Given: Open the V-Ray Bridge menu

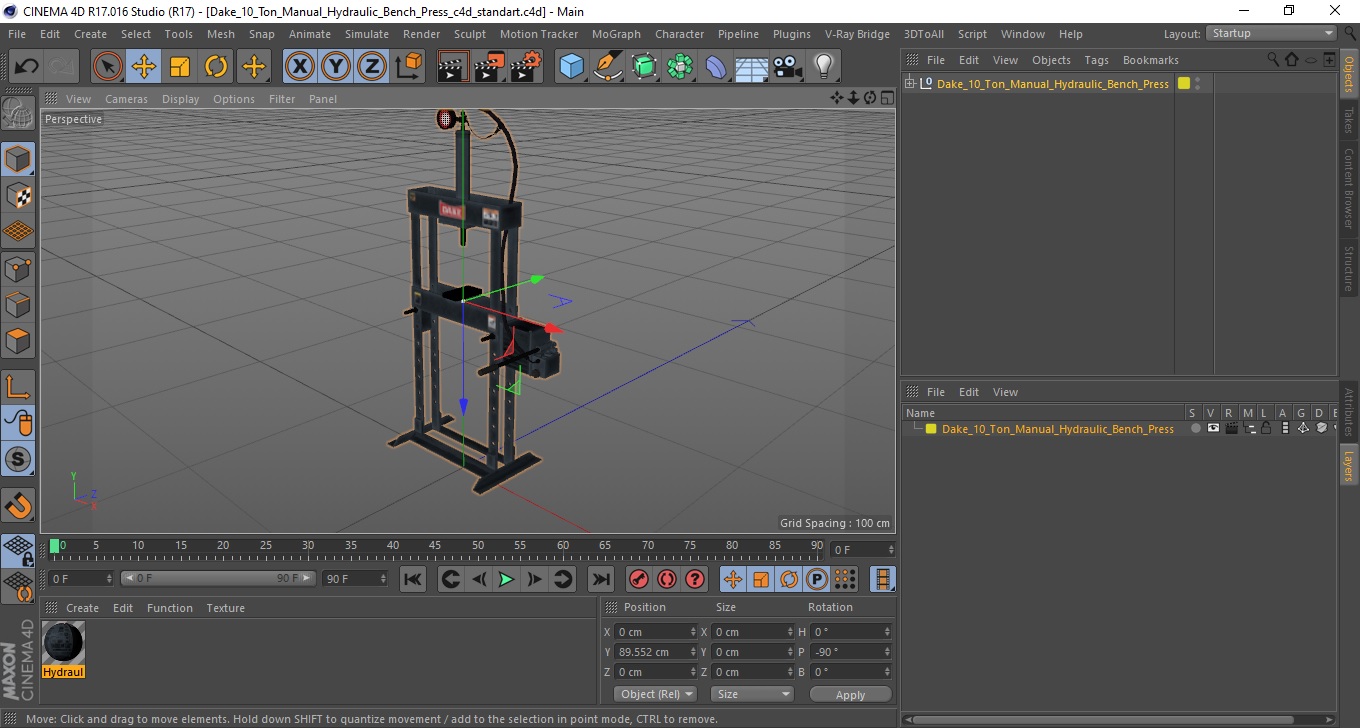Looking at the screenshot, I should click(x=857, y=34).
